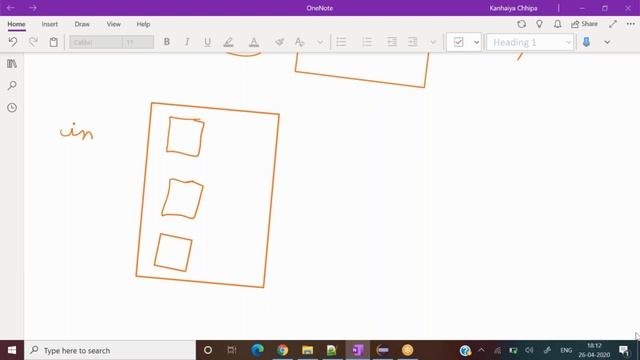Click the sync status icon

coord(521,24)
